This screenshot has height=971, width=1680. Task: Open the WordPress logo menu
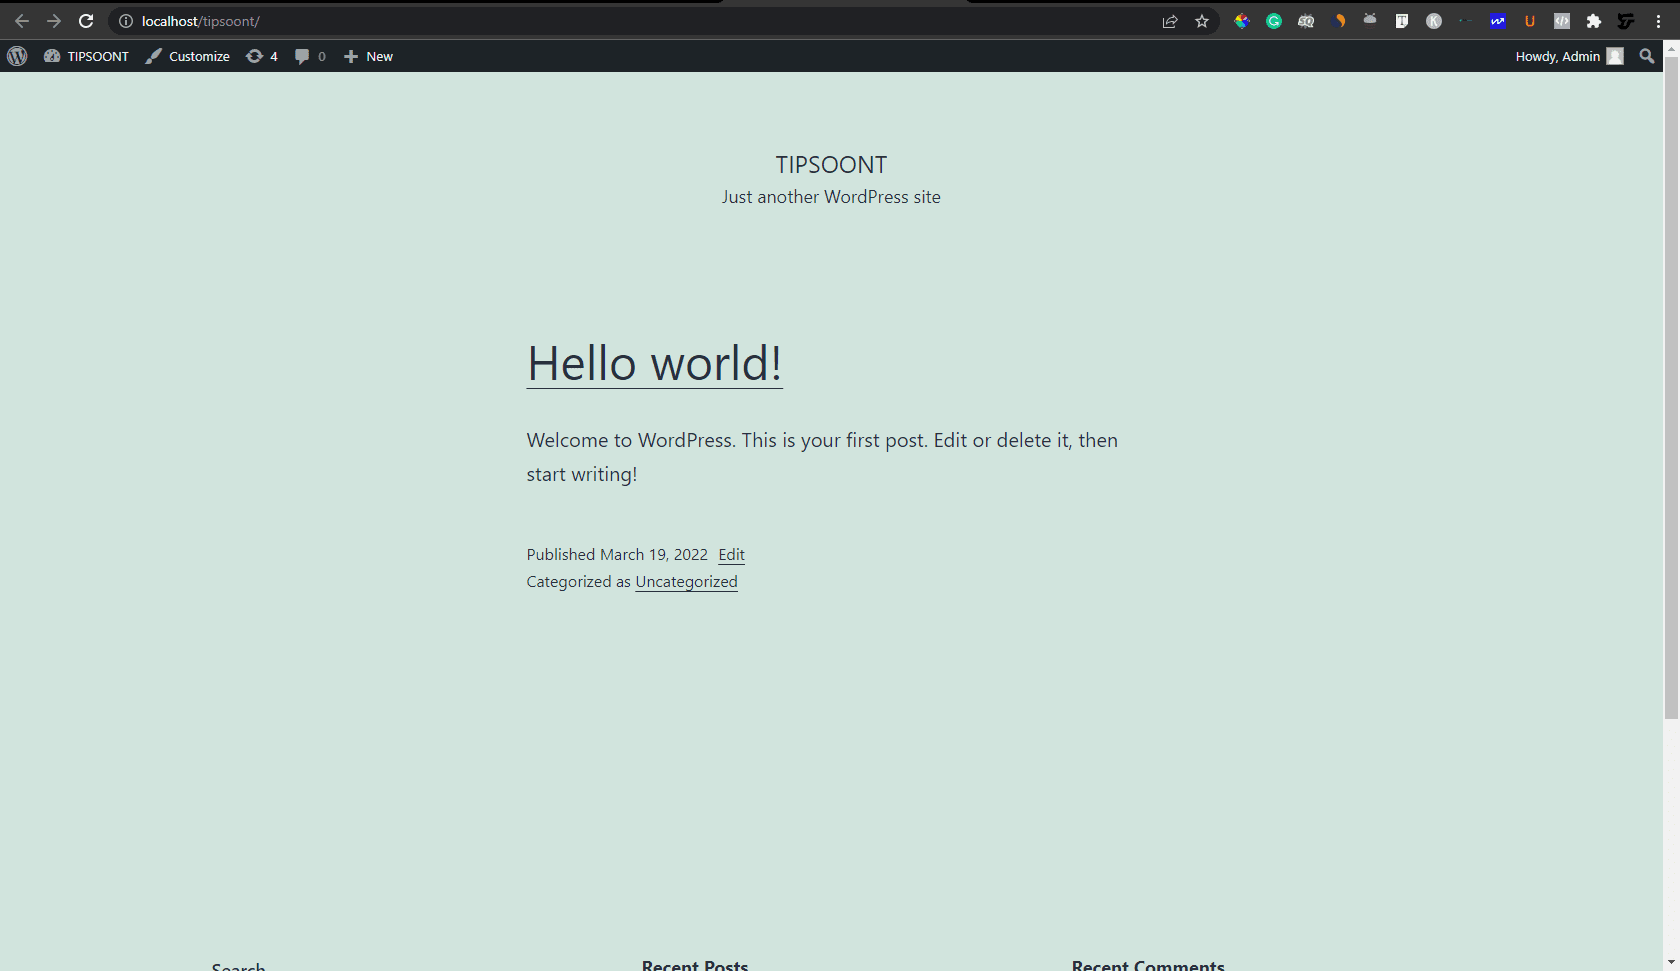point(17,56)
